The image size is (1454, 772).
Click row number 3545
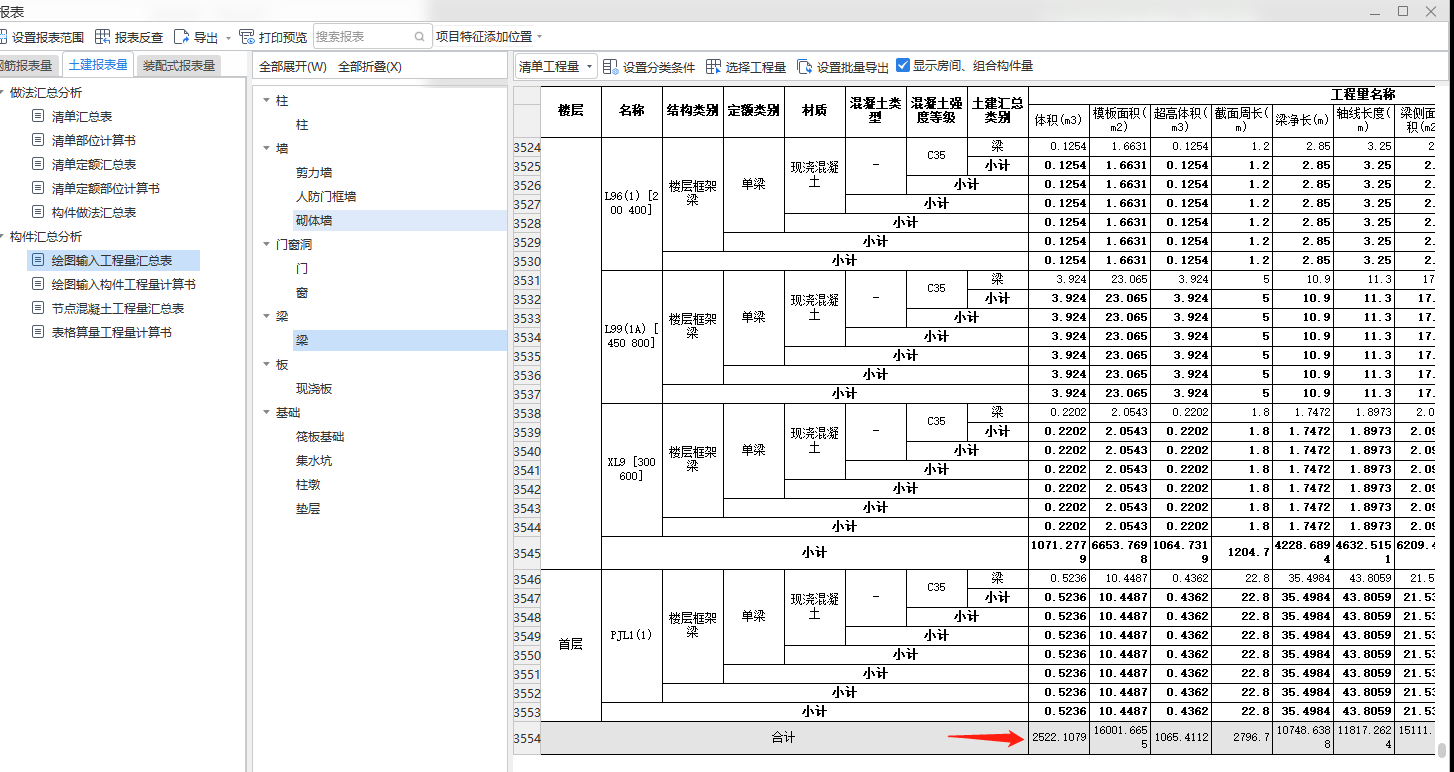526,553
